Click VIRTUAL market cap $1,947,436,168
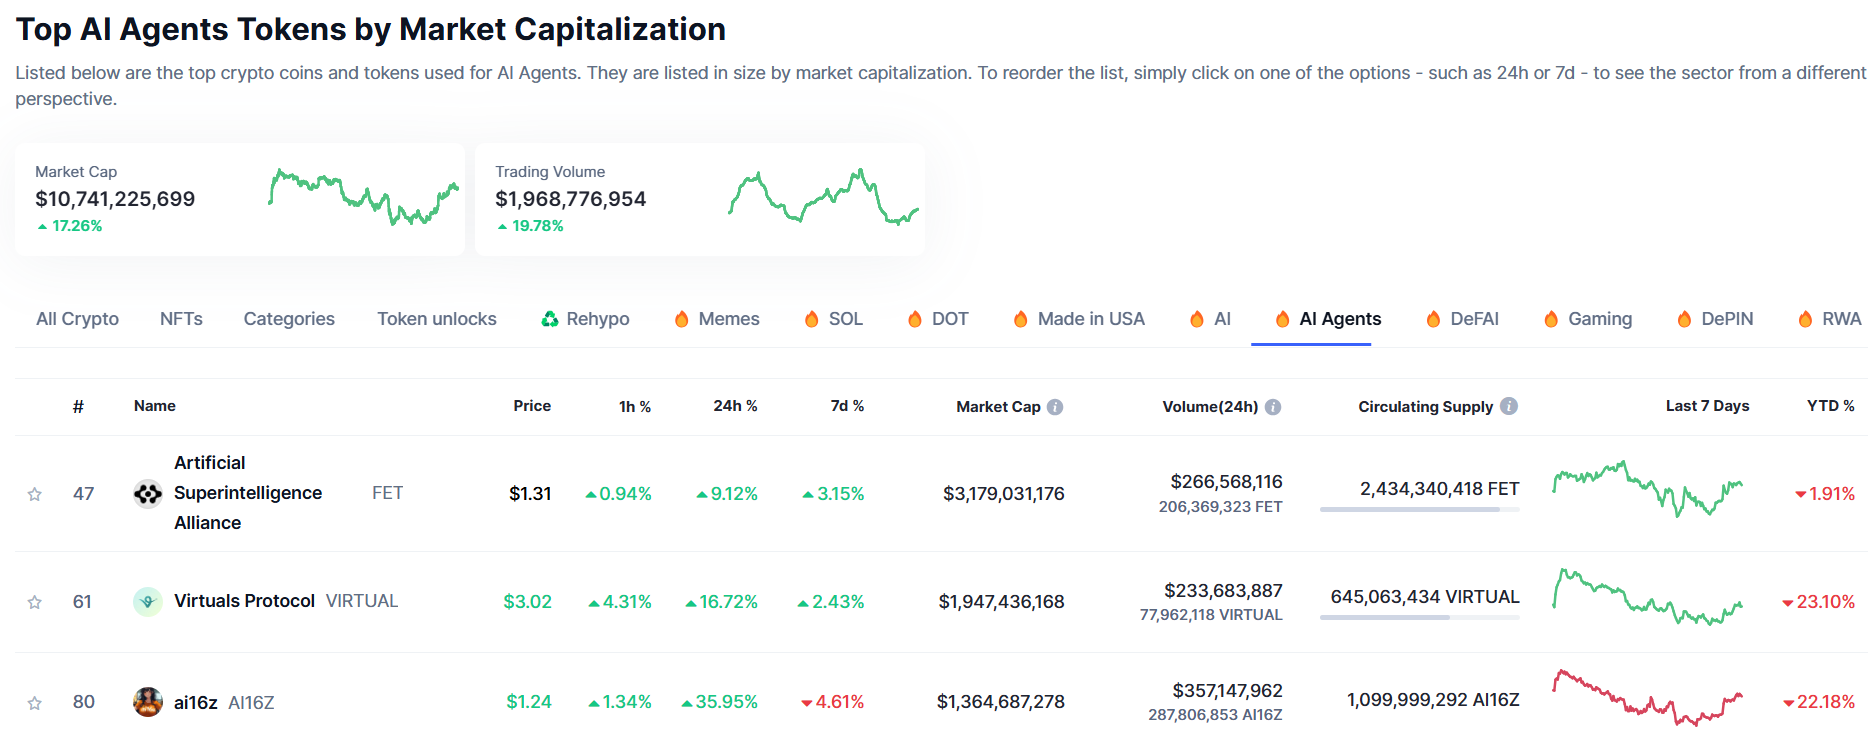Viewport: 1875px width, 733px height. click(x=1001, y=602)
